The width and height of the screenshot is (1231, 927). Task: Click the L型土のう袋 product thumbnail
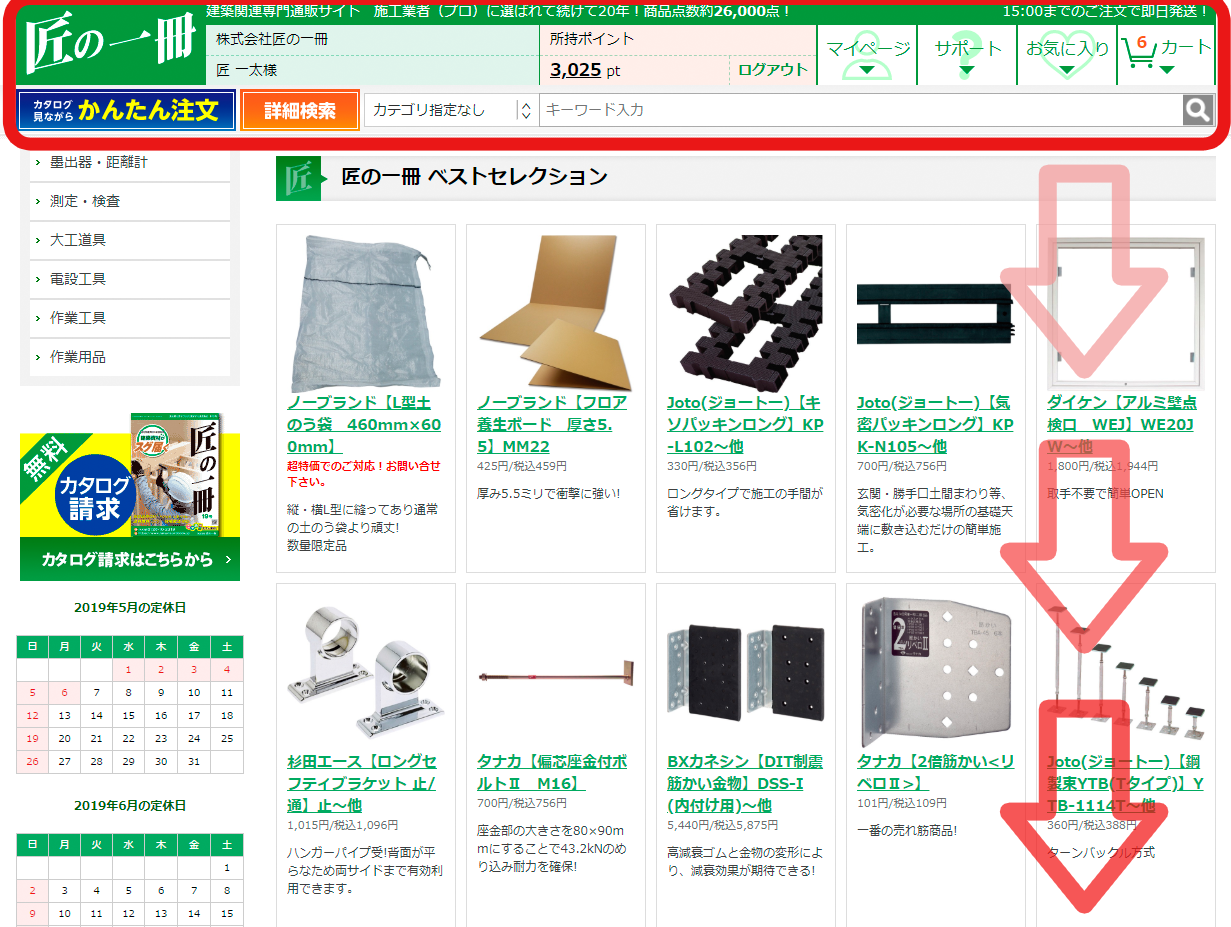(x=364, y=314)
